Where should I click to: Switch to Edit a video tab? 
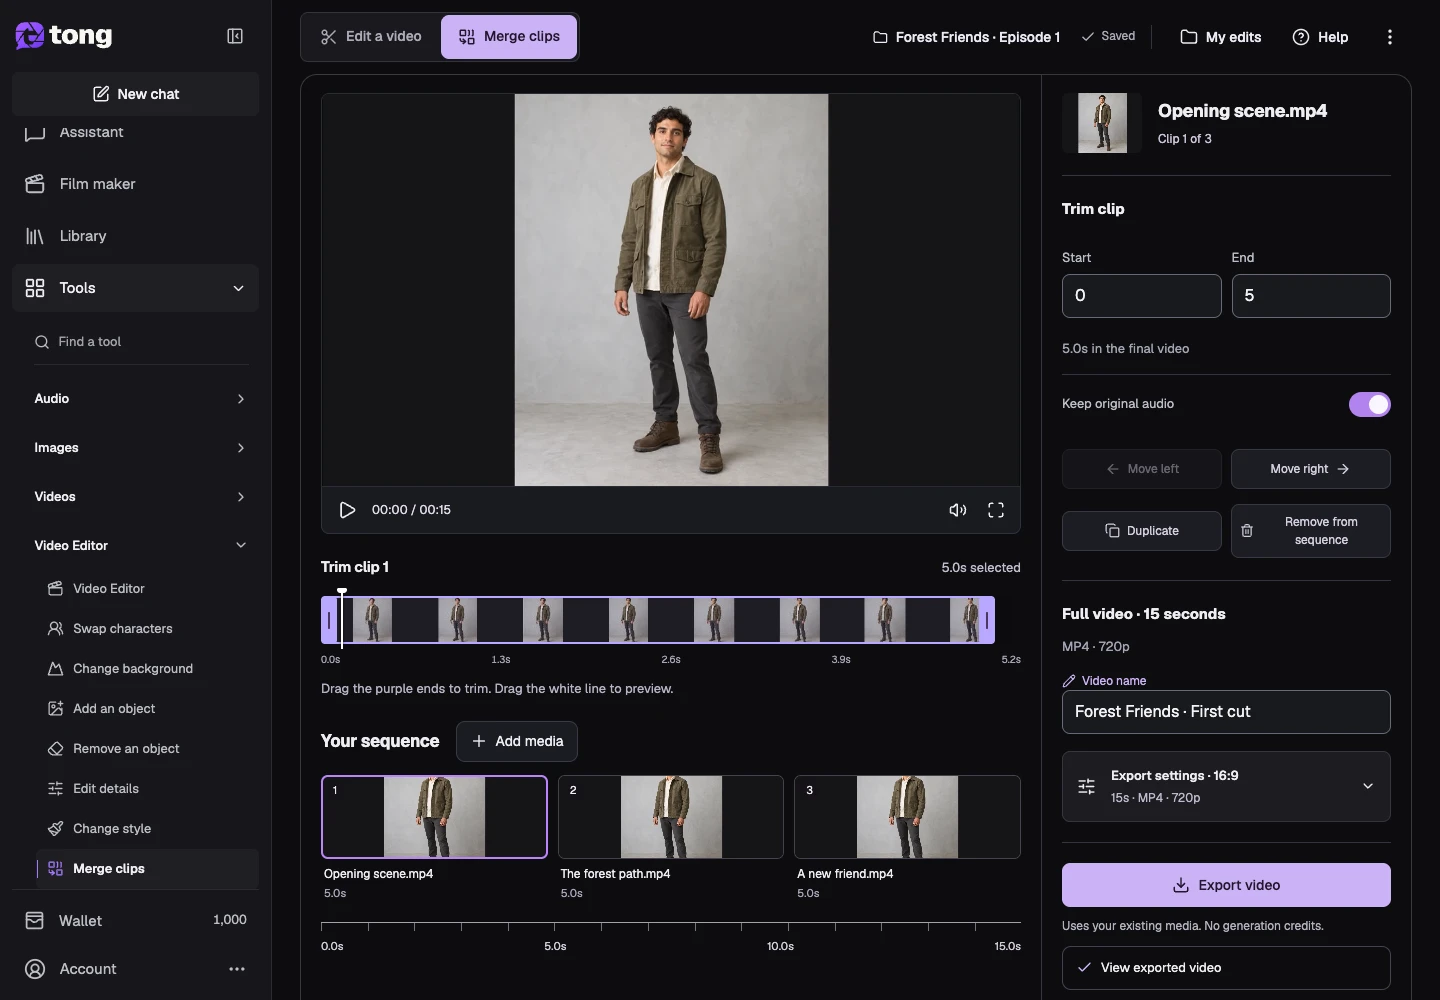coord(371,37)
